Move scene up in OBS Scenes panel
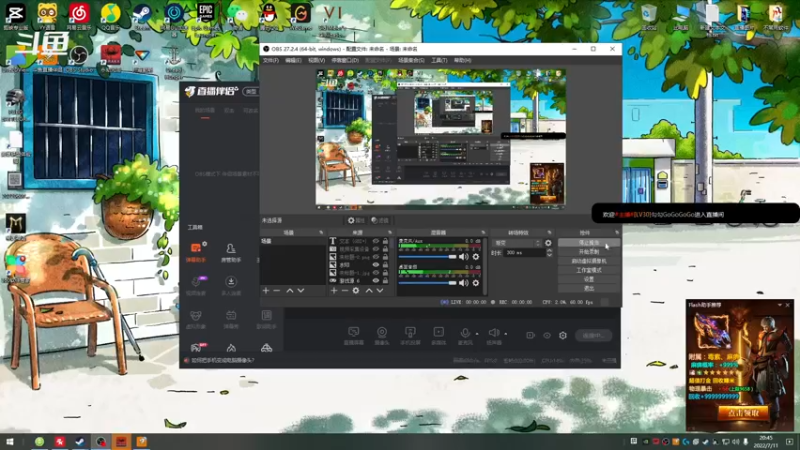The height and width of the screenshot is (450, 800). click(289, 290)
